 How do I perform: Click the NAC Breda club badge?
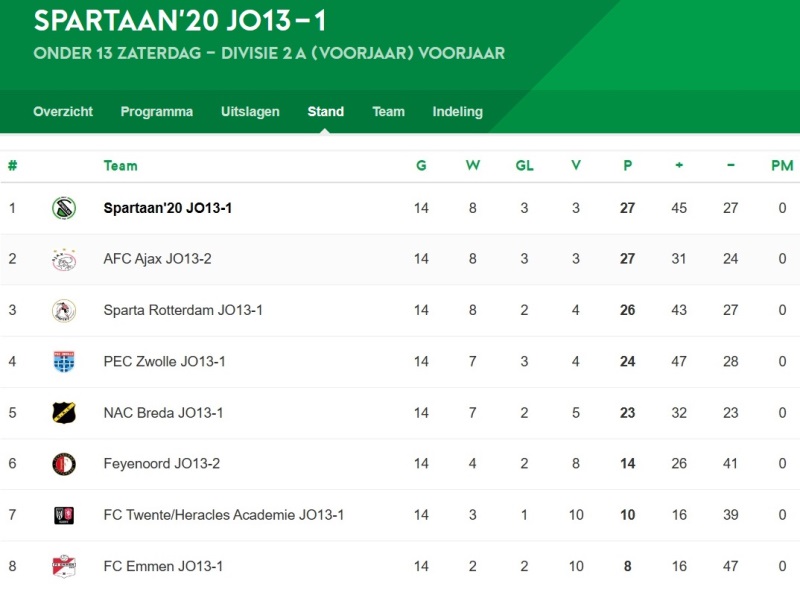64,412
